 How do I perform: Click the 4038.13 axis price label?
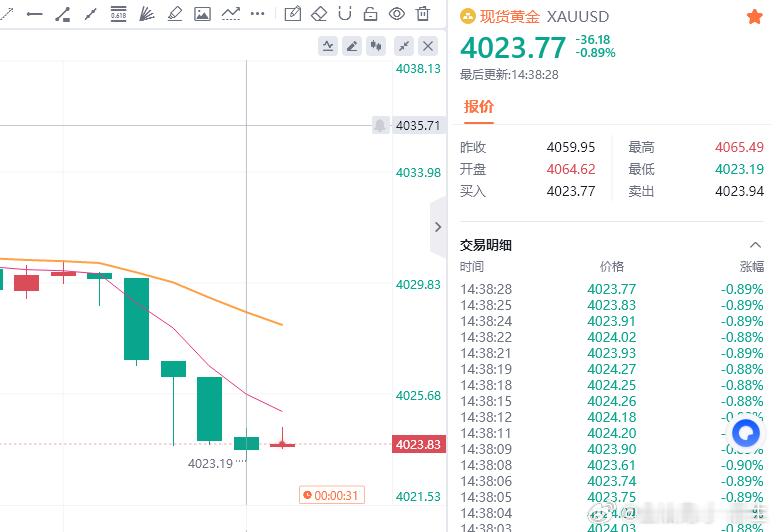coord(418,69)
